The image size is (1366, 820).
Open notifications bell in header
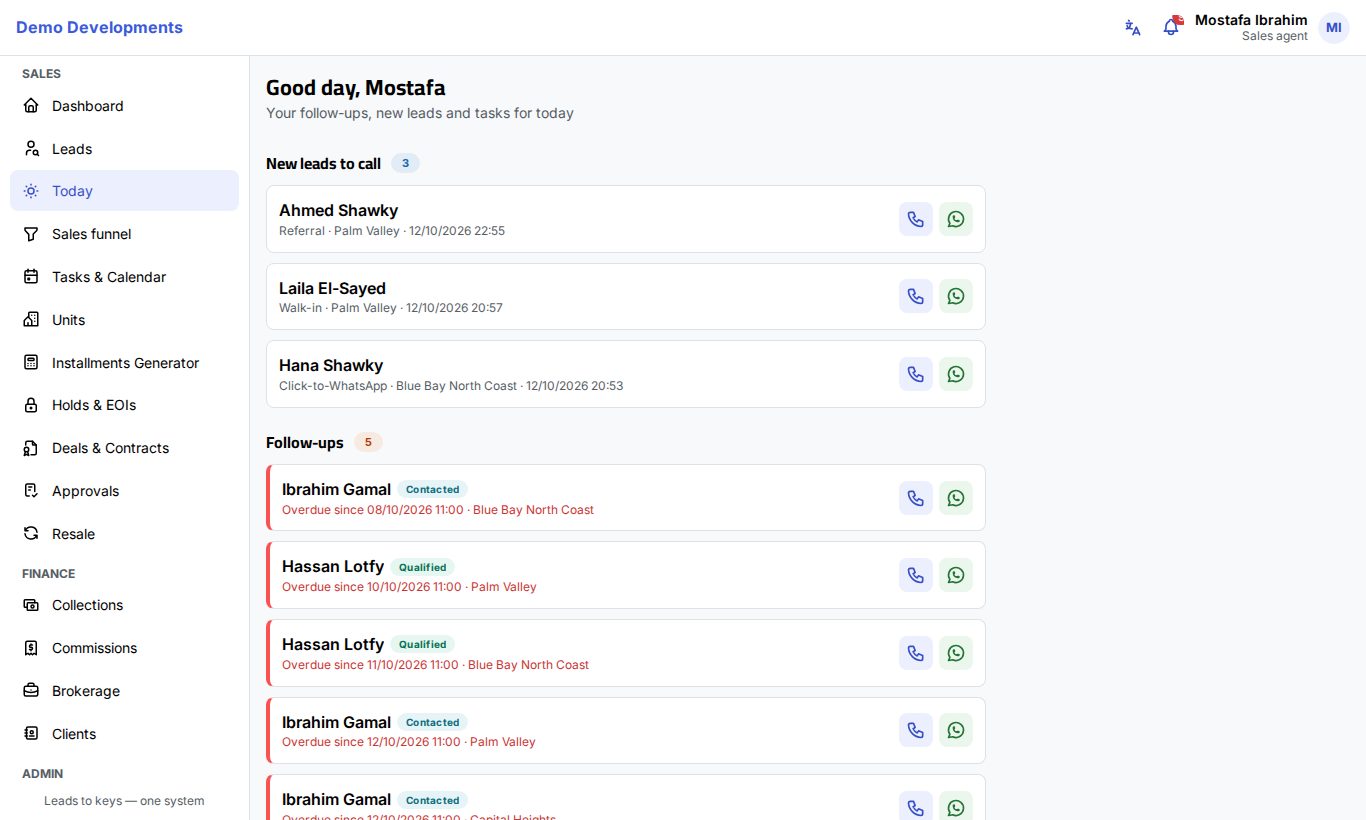[1171, 28]
